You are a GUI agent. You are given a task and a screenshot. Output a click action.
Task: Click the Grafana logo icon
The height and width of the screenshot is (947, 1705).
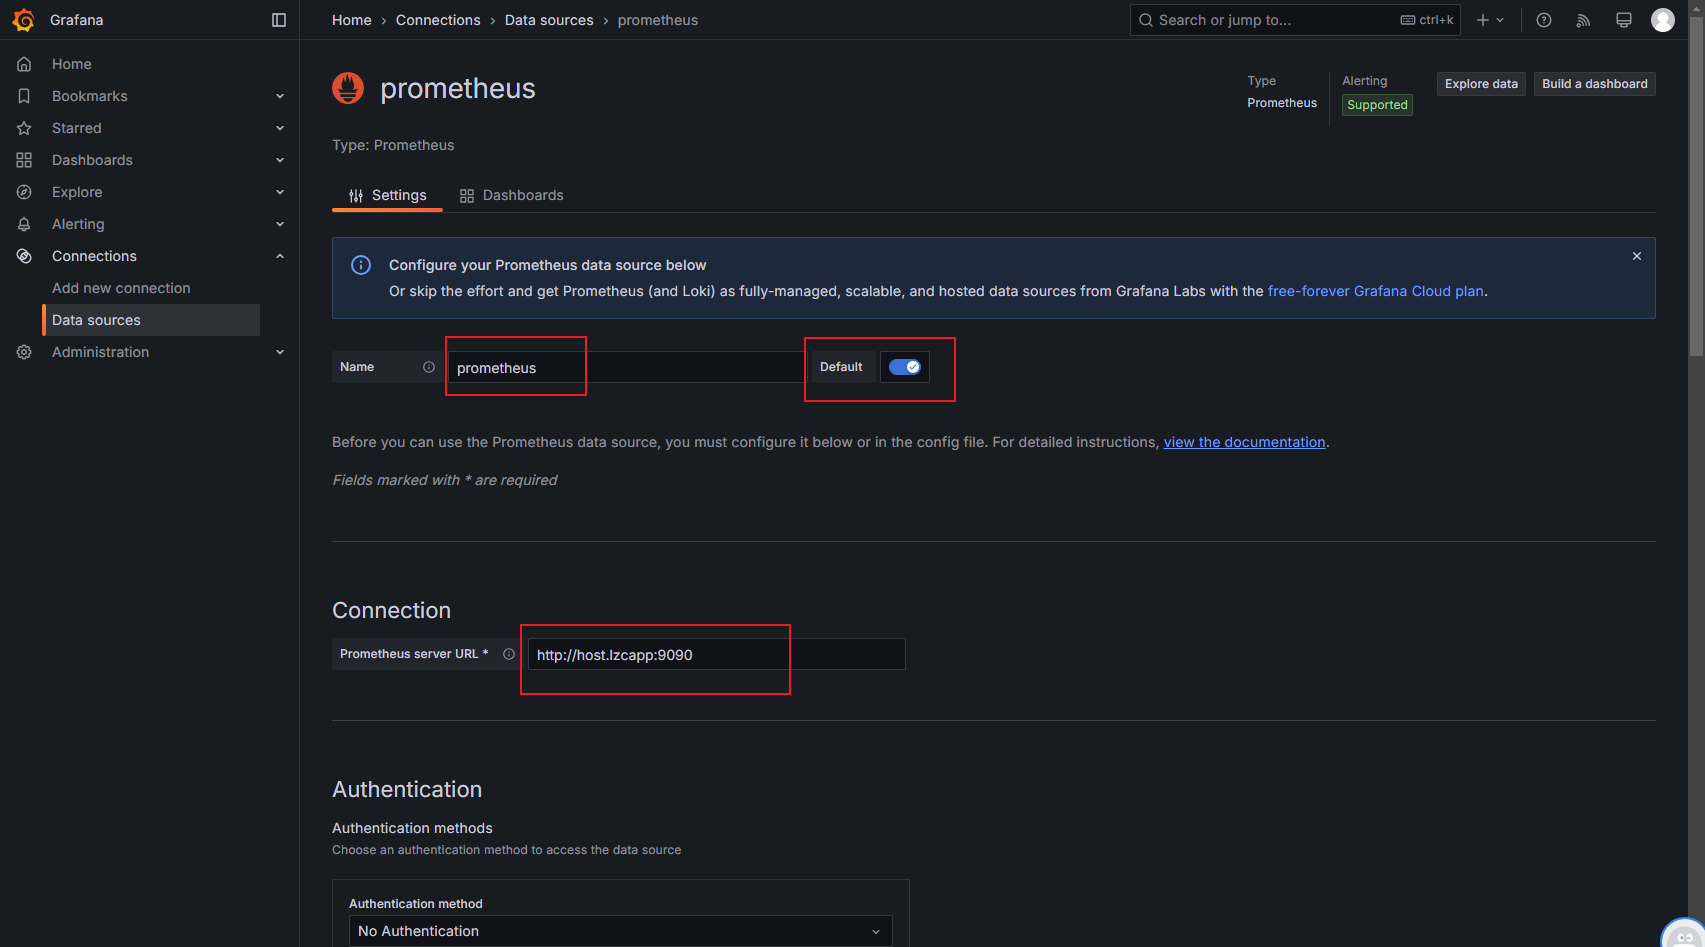click(x=23, y=20)
